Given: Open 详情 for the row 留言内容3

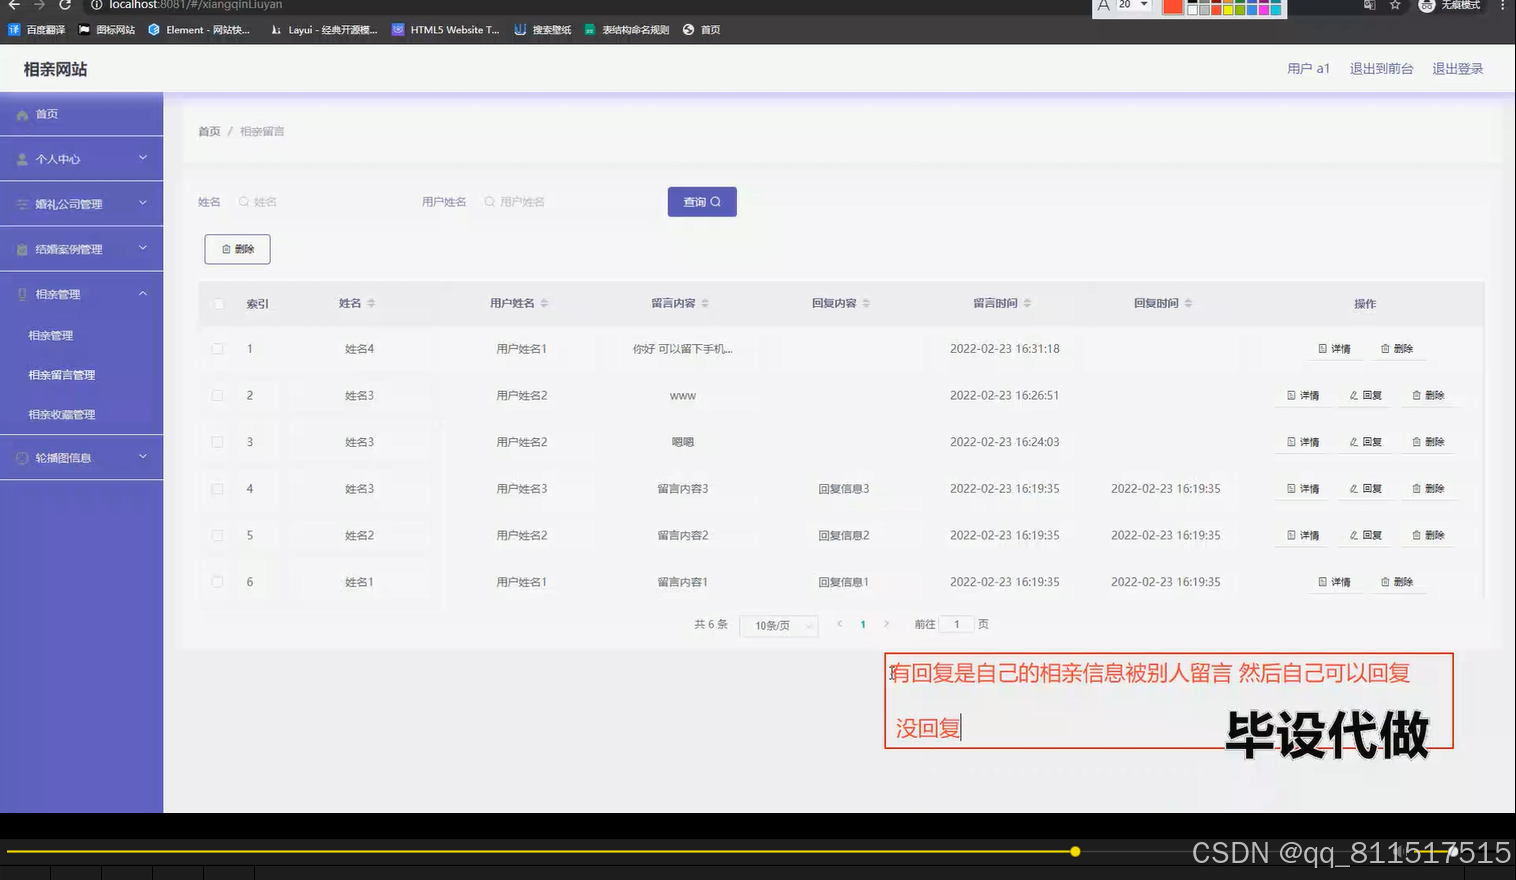Looking at the screenshot, I should pyautogui.click(x=1303, y=489).
